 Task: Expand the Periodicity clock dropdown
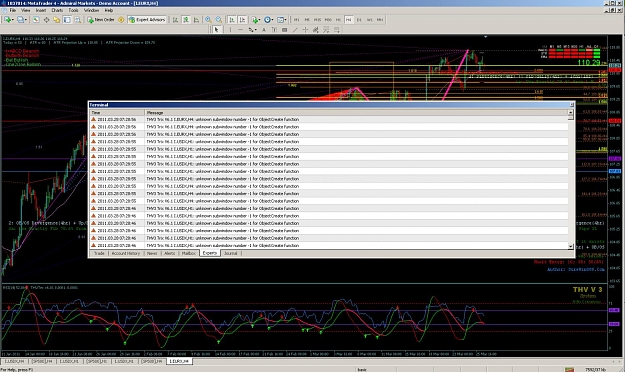point(273,20)
